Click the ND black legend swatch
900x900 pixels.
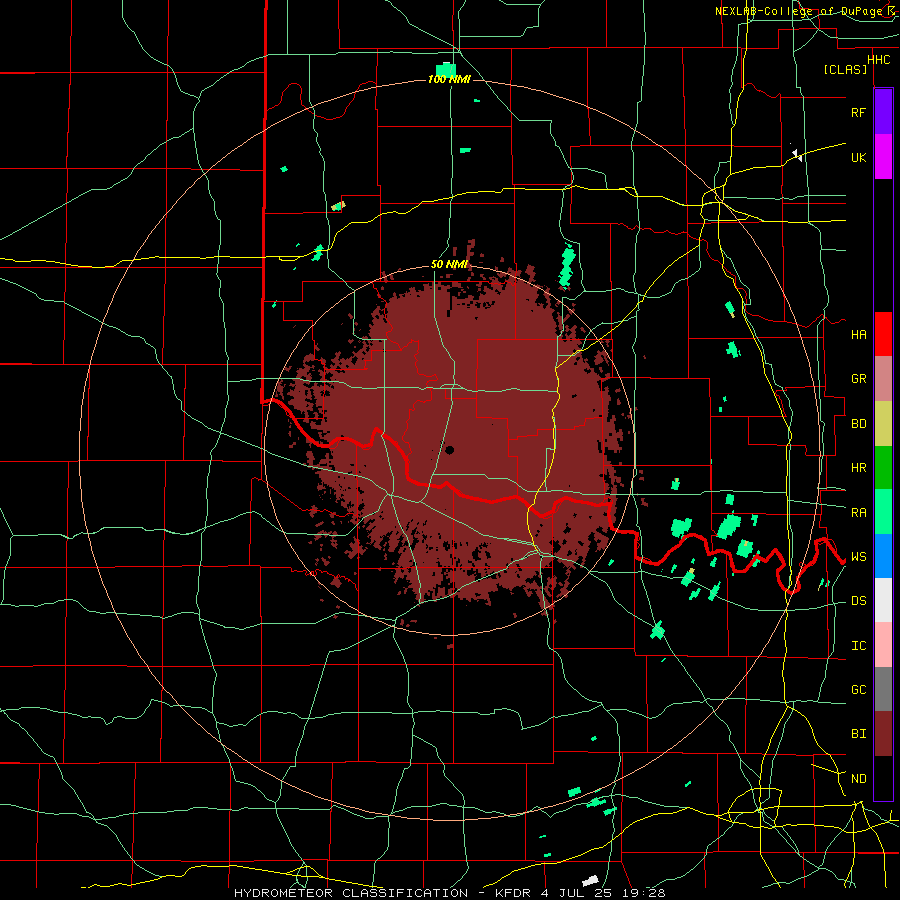pyautogui.click(x=883, y=778)
